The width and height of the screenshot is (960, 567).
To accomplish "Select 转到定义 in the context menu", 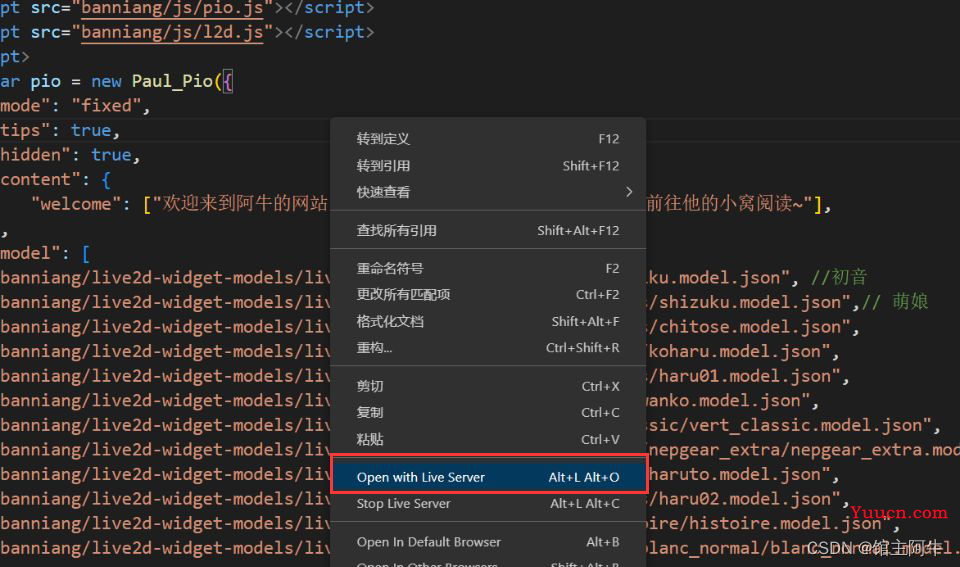I will click(488, 139).
